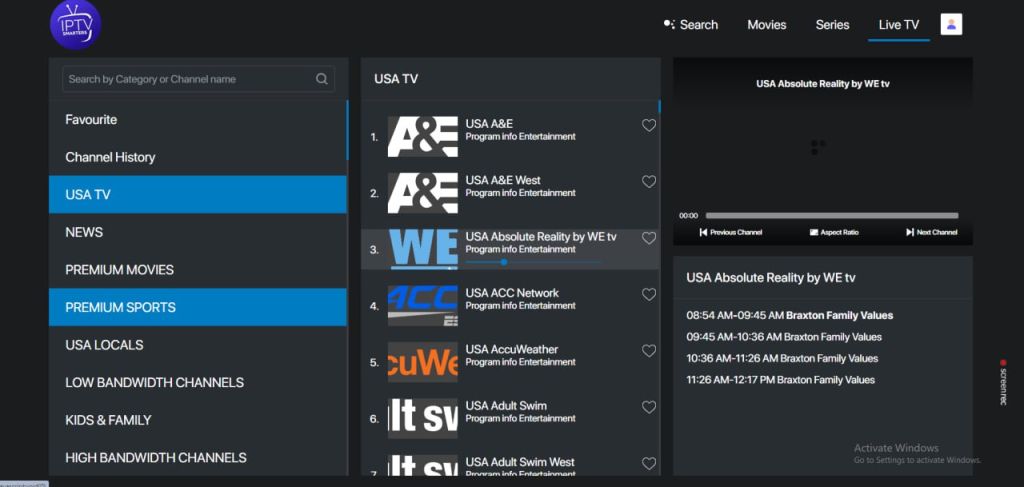This screenshot has width=1024, height=487.
Task: Open the NEWS category
Action: point(198,232)
